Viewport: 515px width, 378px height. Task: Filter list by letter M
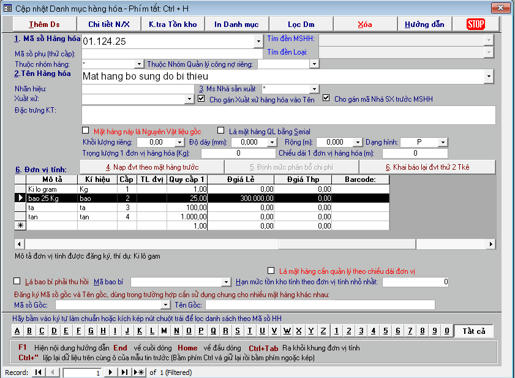click(164, 331)
